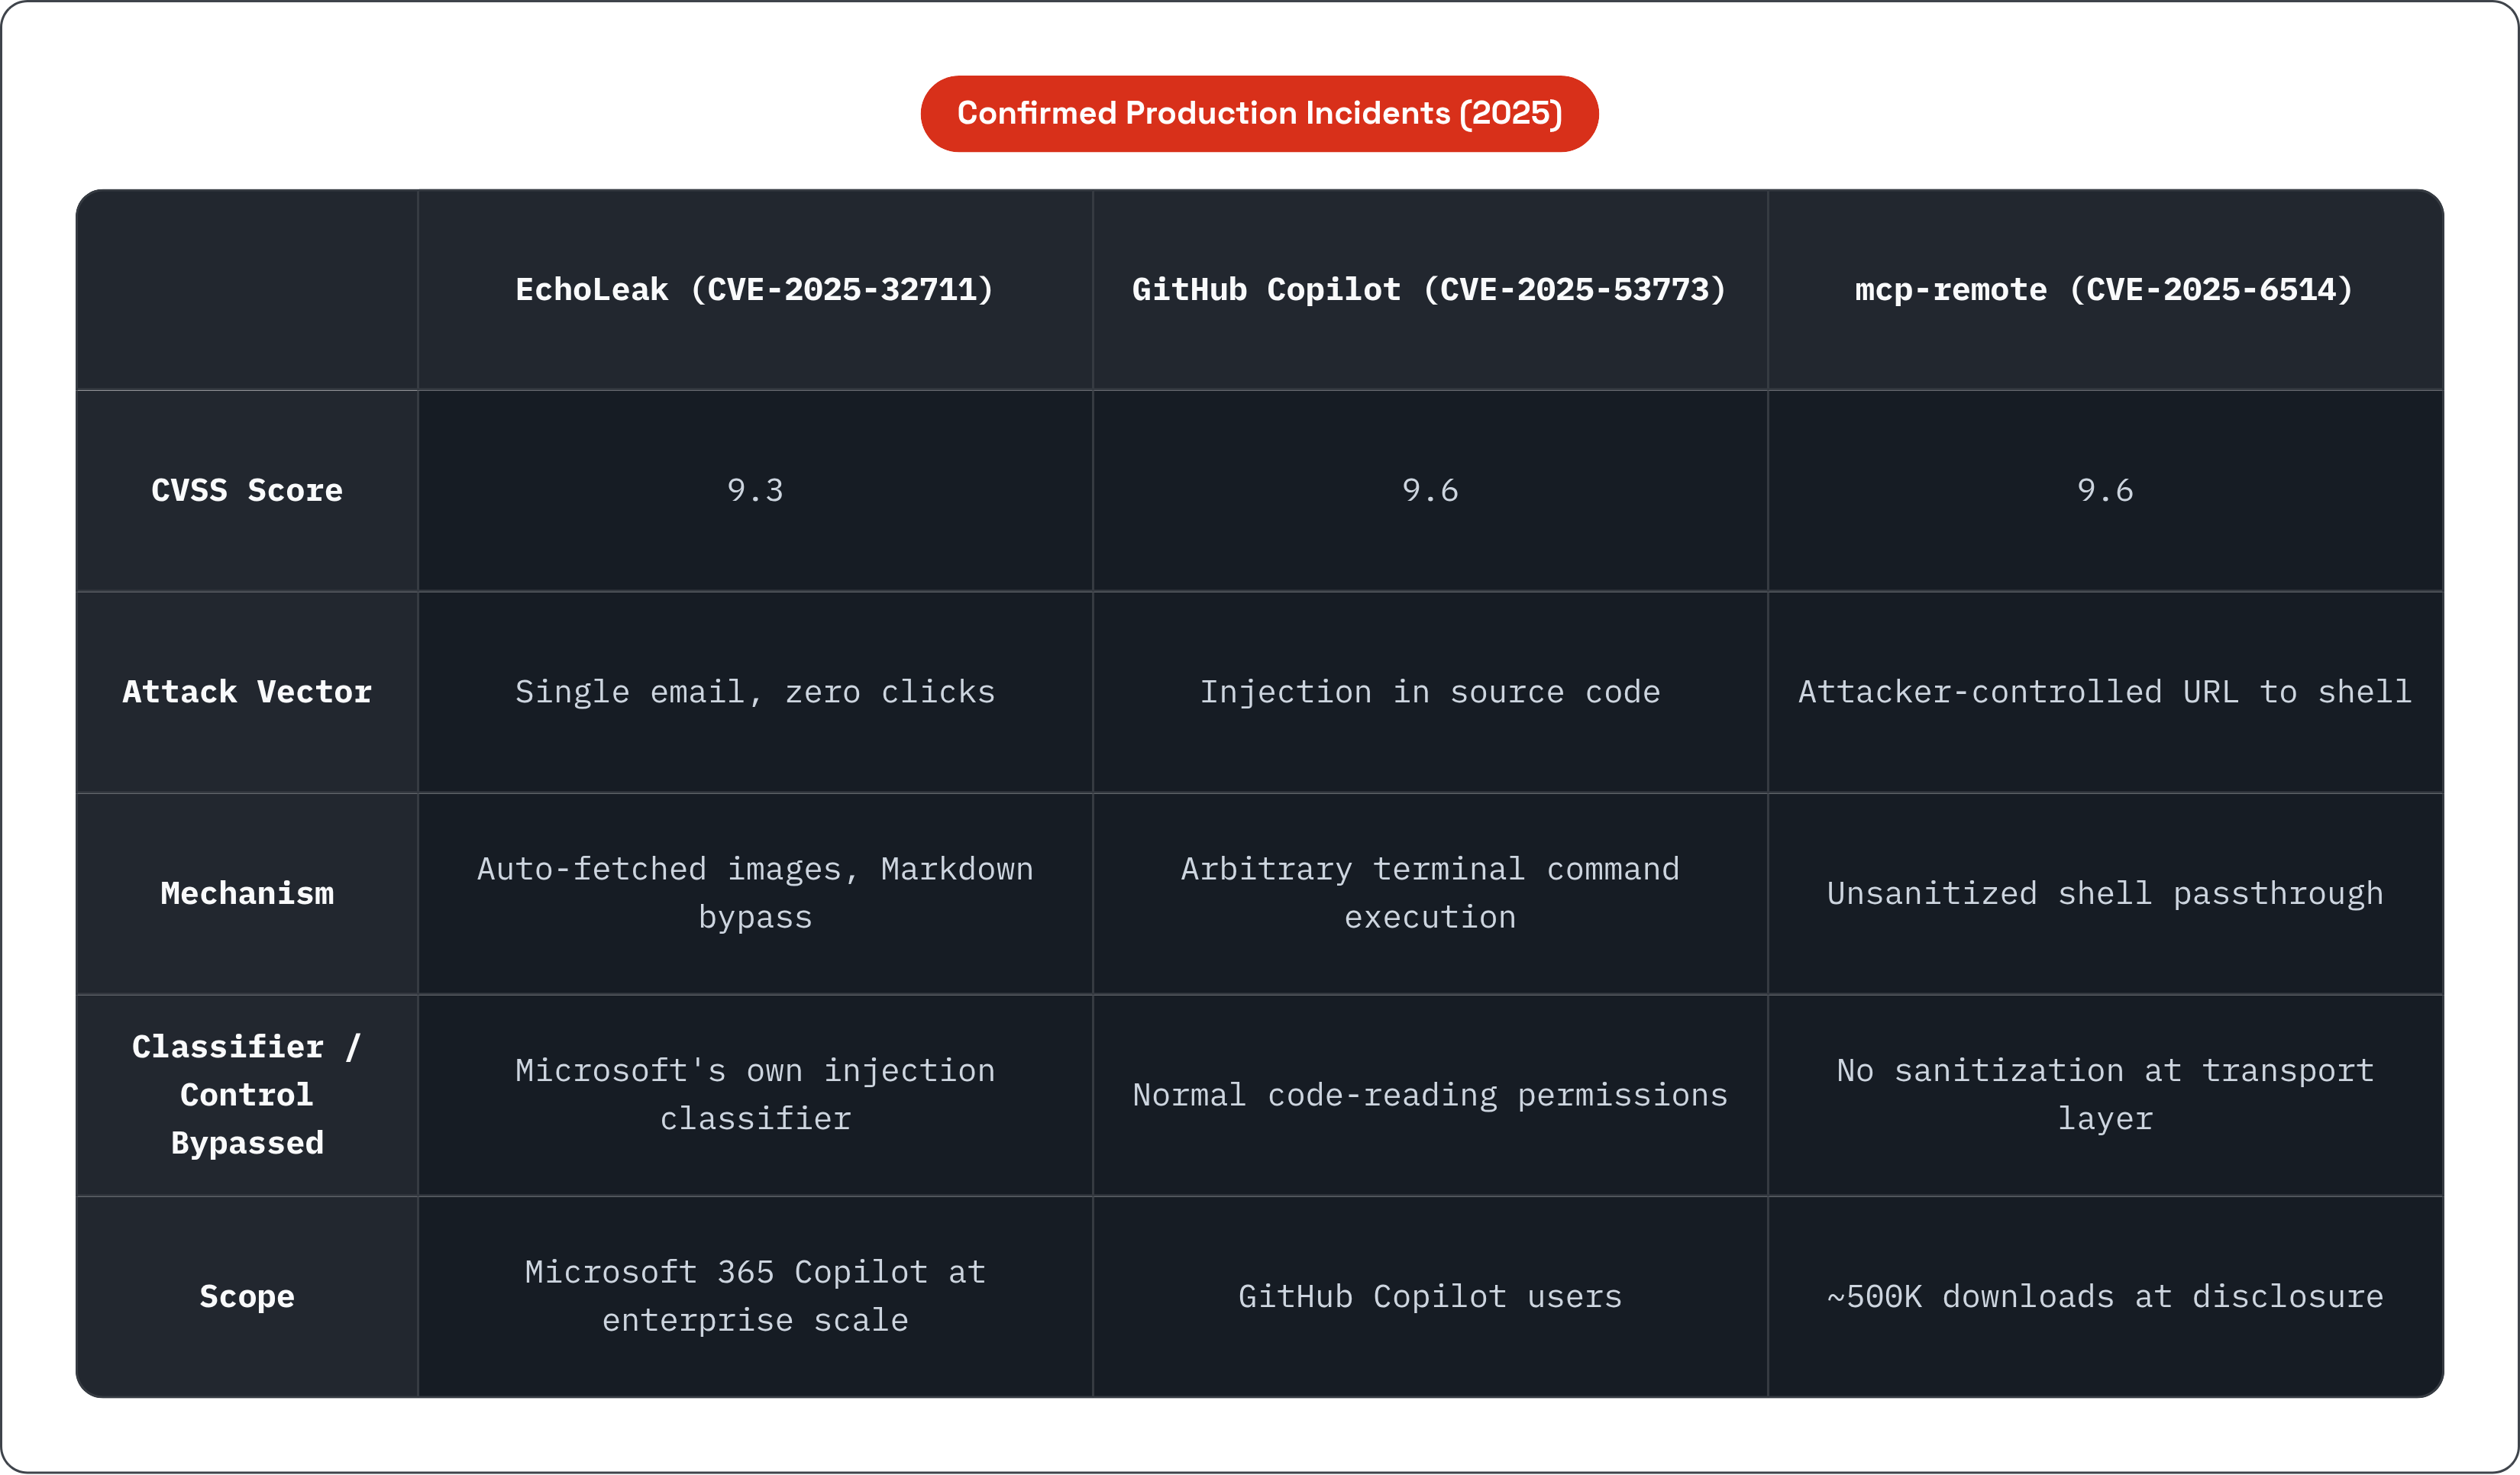Select the 9.6 score under GitHub Copilot

(x=1430, y=491)
